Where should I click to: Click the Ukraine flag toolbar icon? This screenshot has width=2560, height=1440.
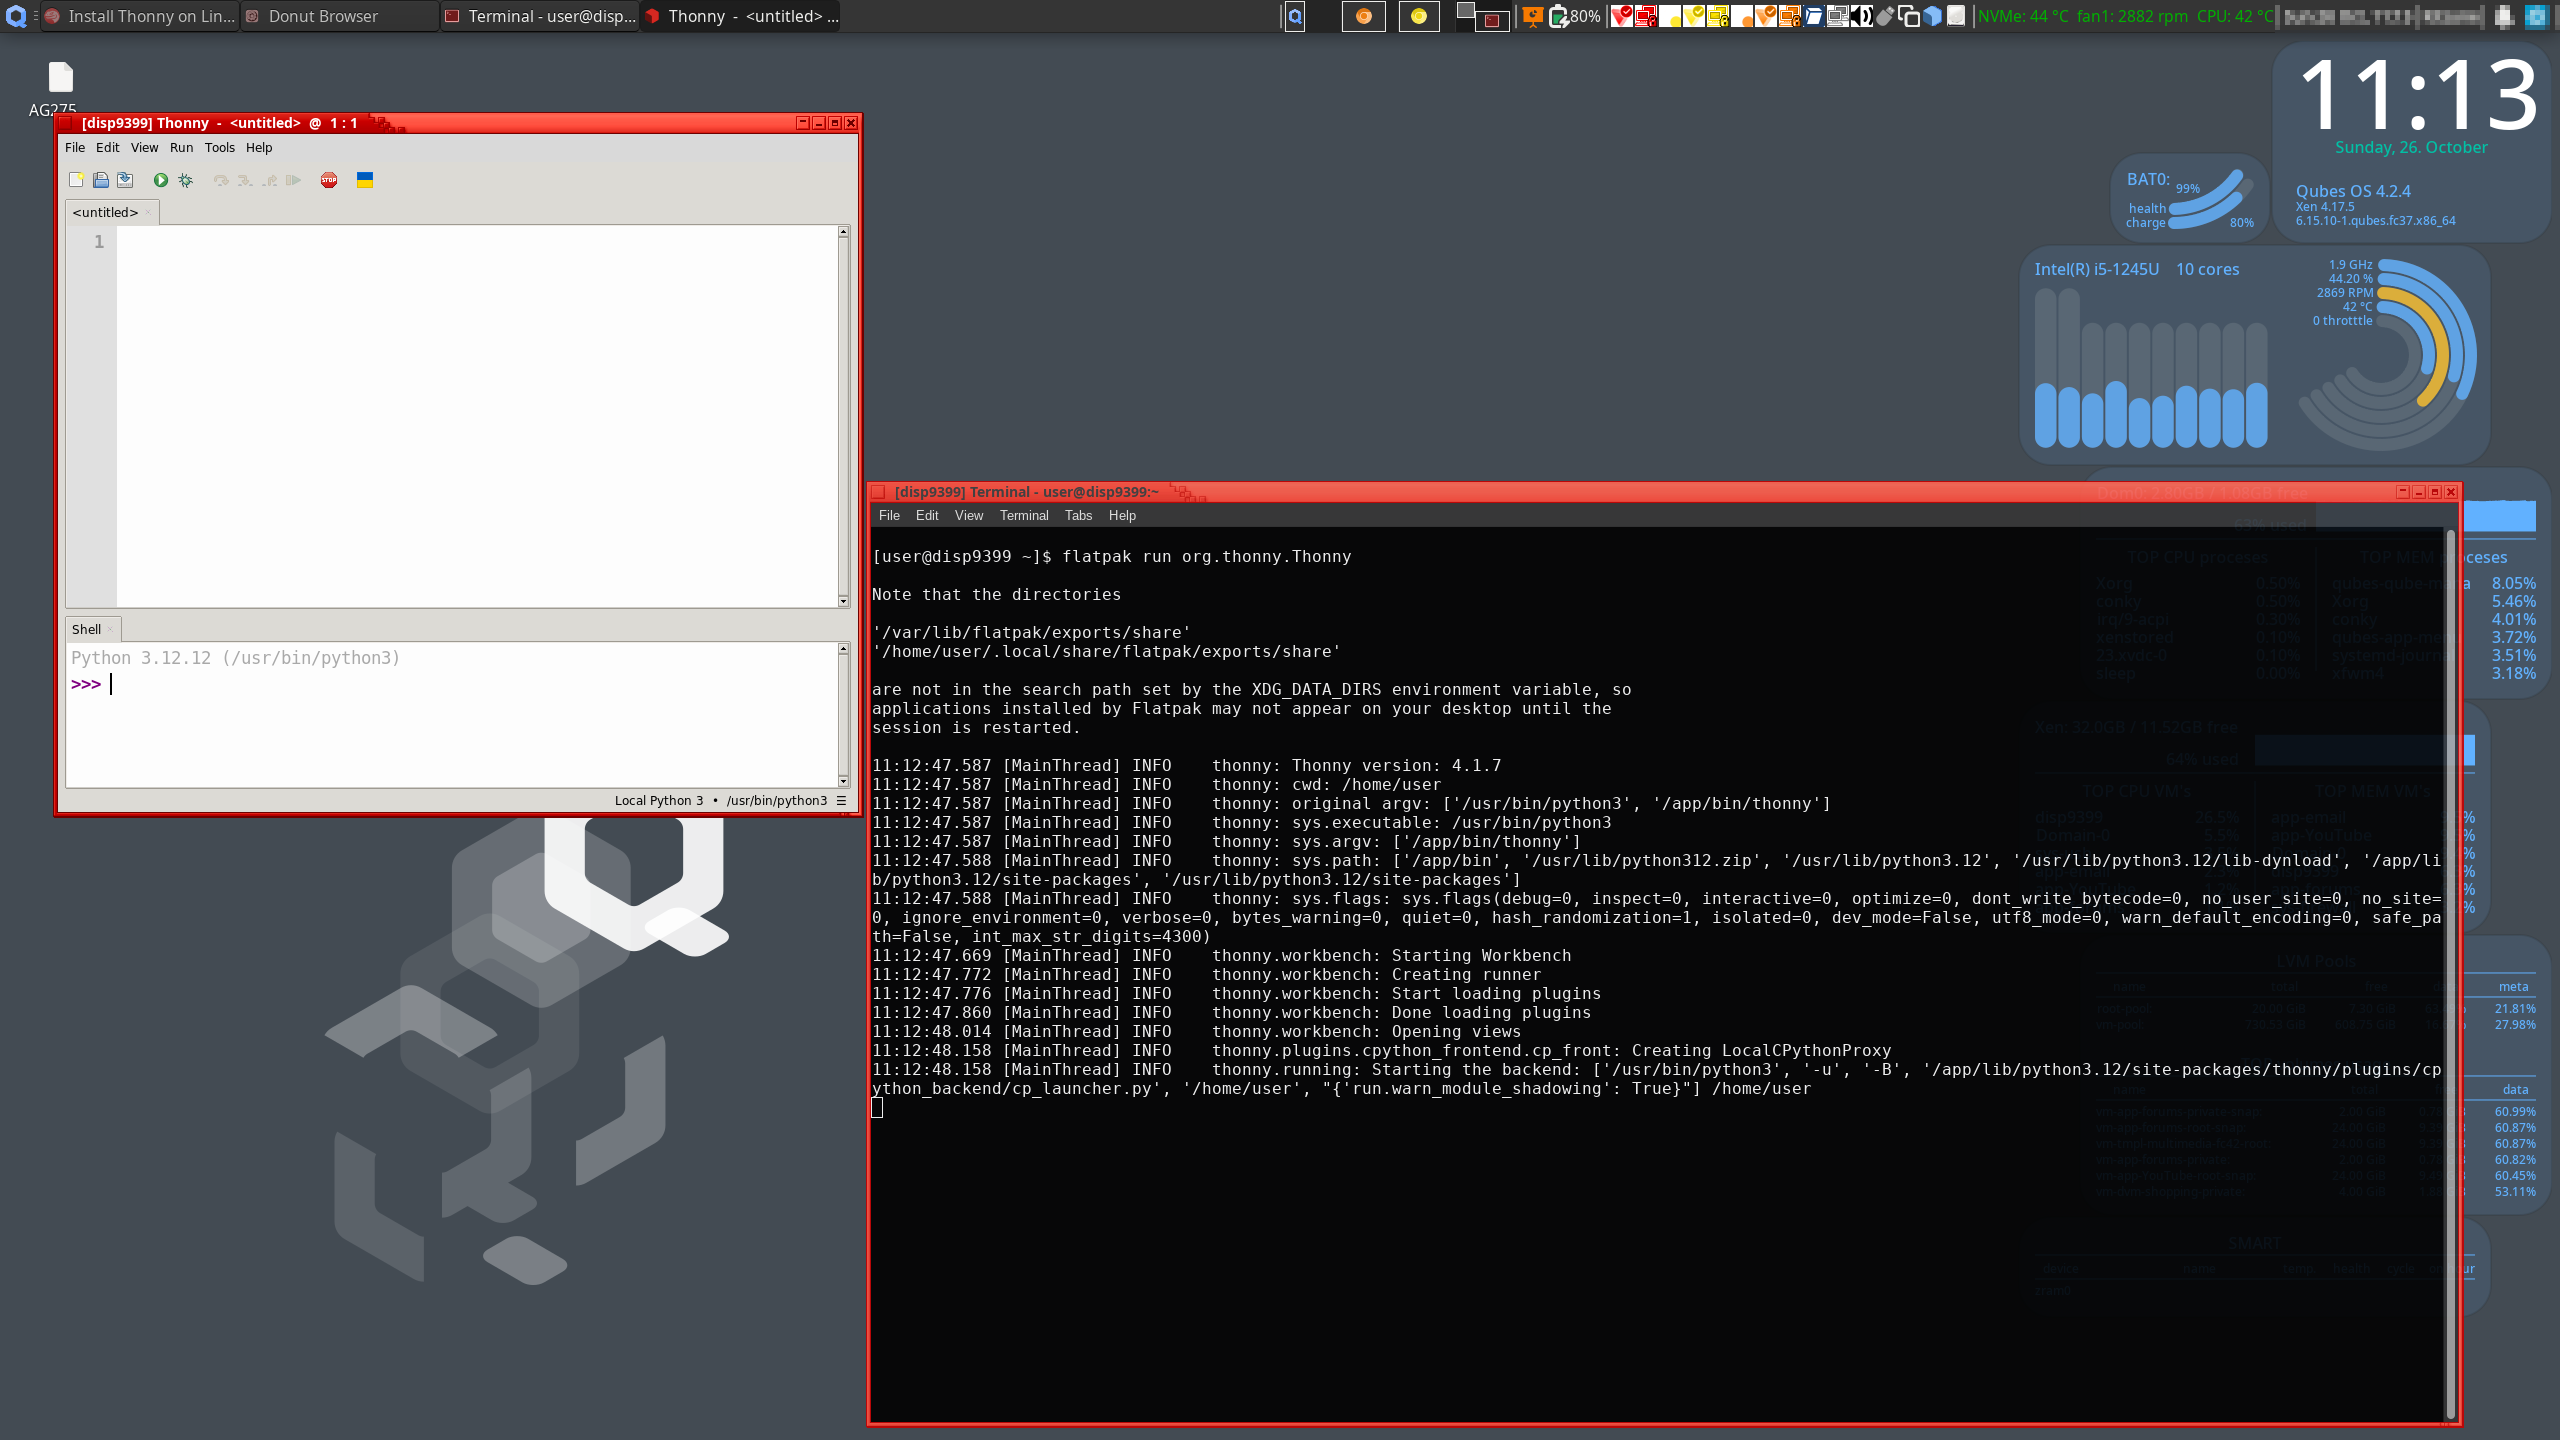(x=365, y=180)
